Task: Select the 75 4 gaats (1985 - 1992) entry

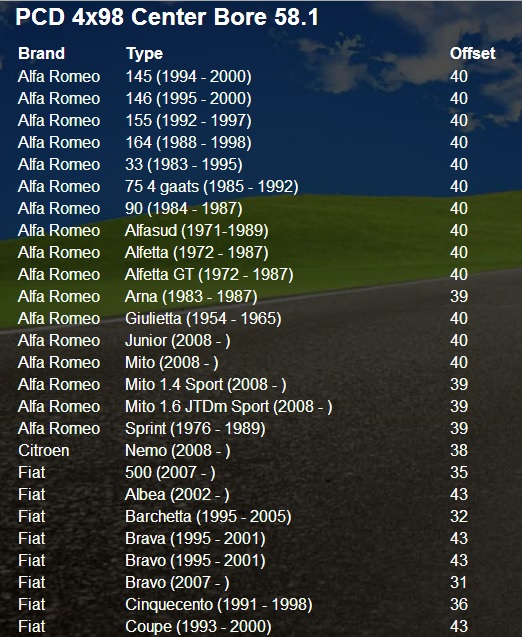Action: [212, 186]
